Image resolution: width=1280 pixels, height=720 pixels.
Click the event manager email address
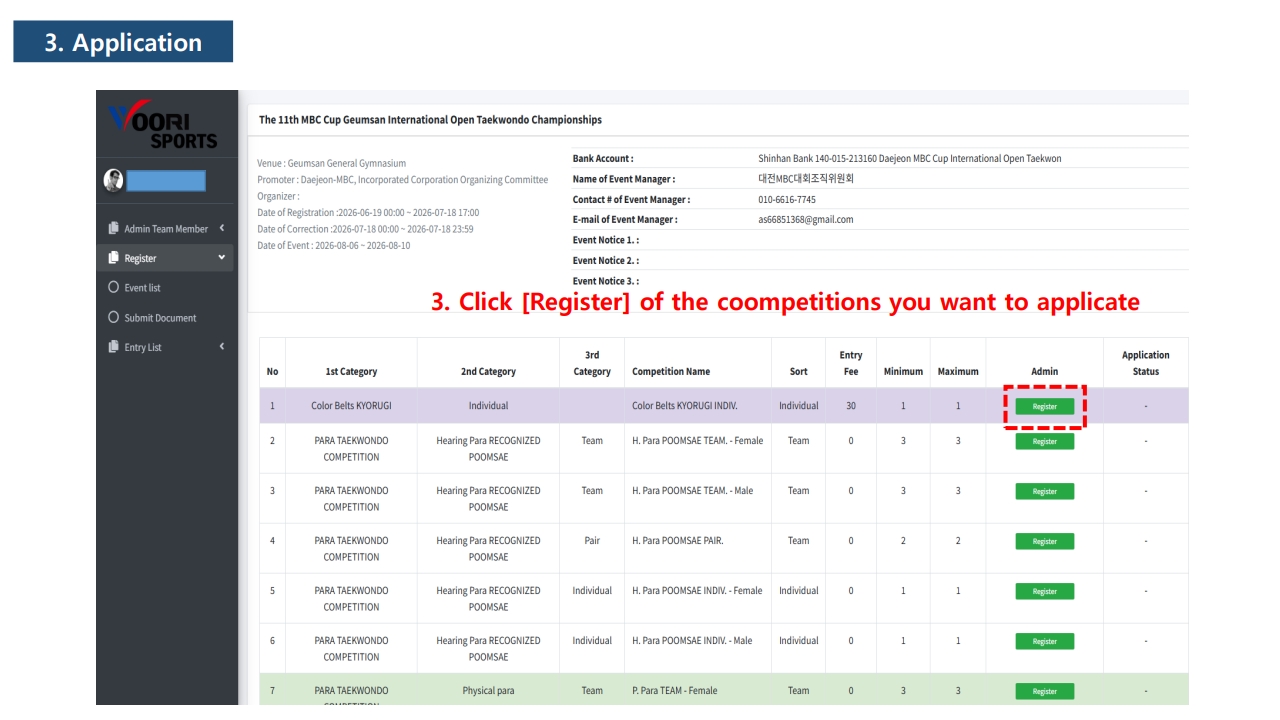pos(805,220)
